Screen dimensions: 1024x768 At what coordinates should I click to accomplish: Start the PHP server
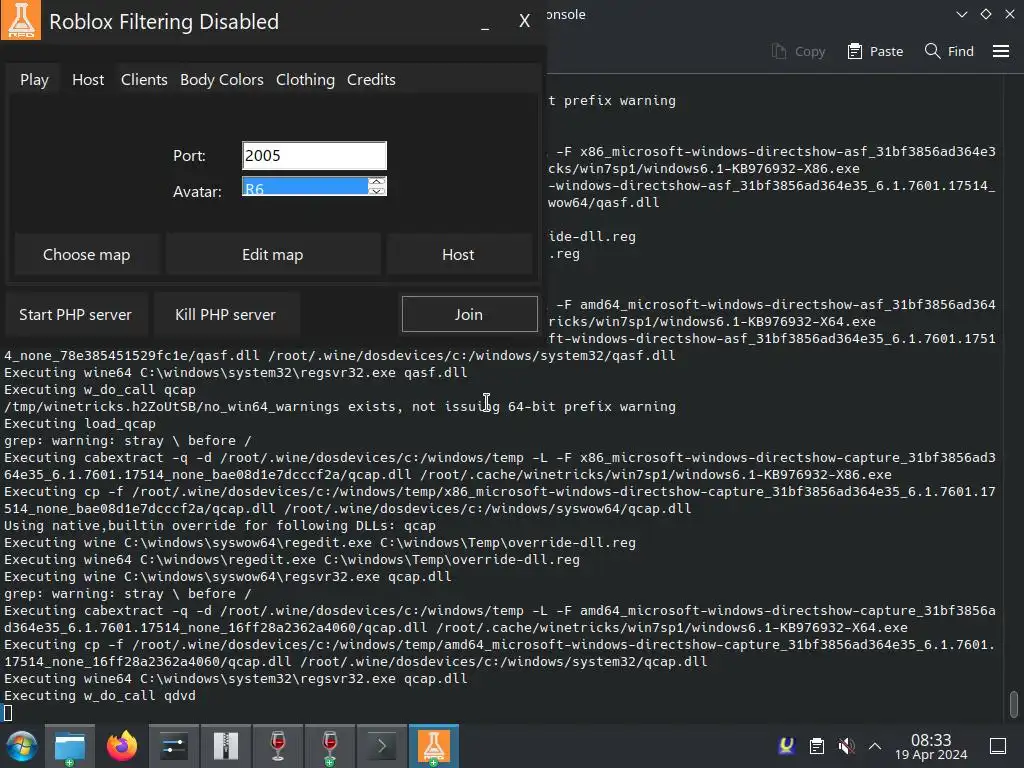coord(76,315)
